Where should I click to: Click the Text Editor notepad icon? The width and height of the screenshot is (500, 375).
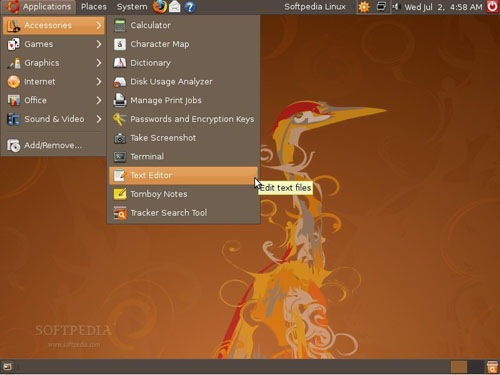pyautogui.click(x=120, y=175)
